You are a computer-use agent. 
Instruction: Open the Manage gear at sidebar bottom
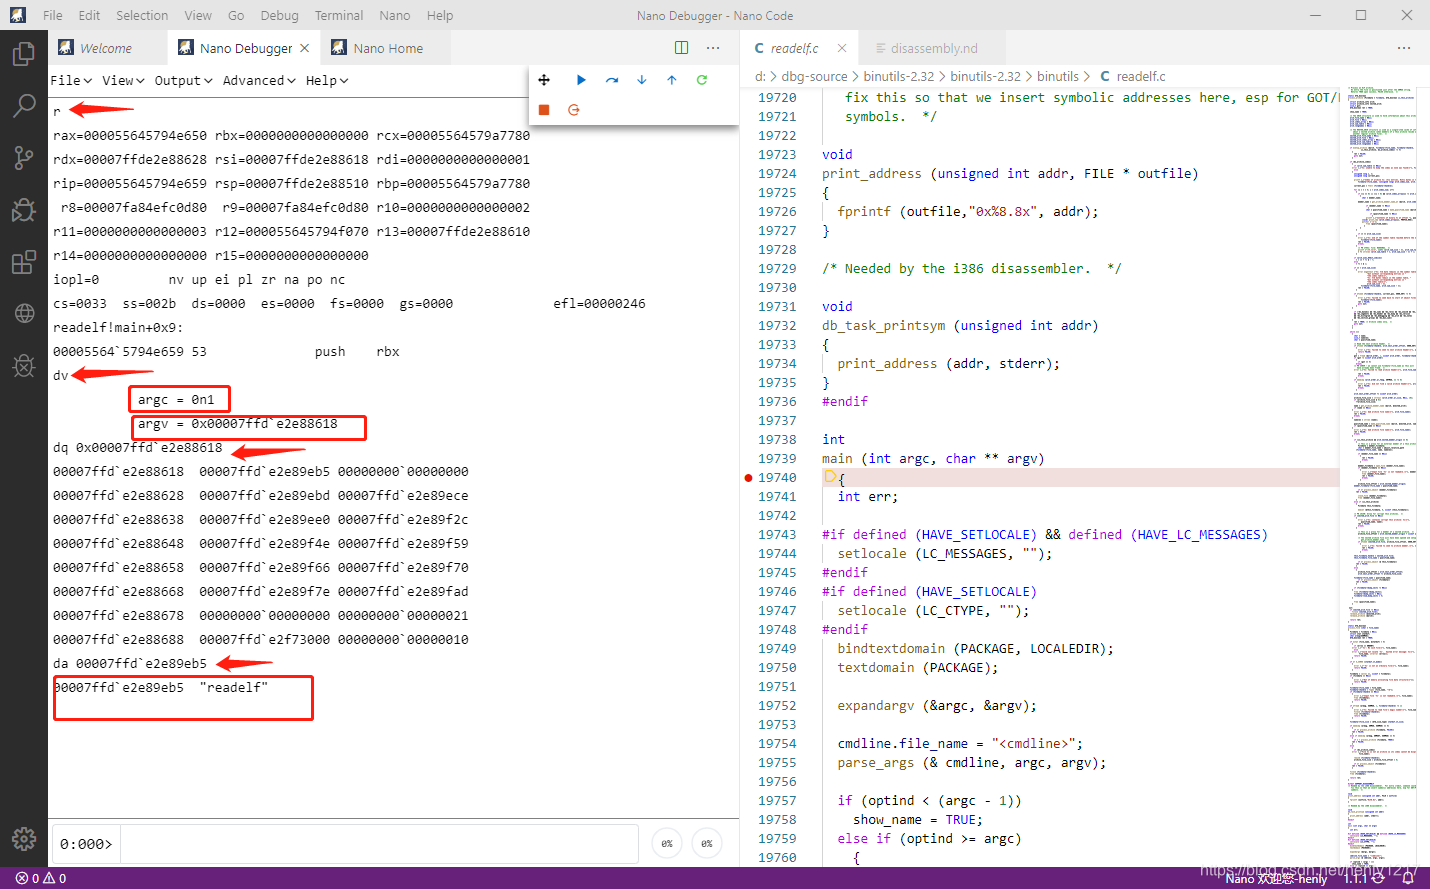23,839
